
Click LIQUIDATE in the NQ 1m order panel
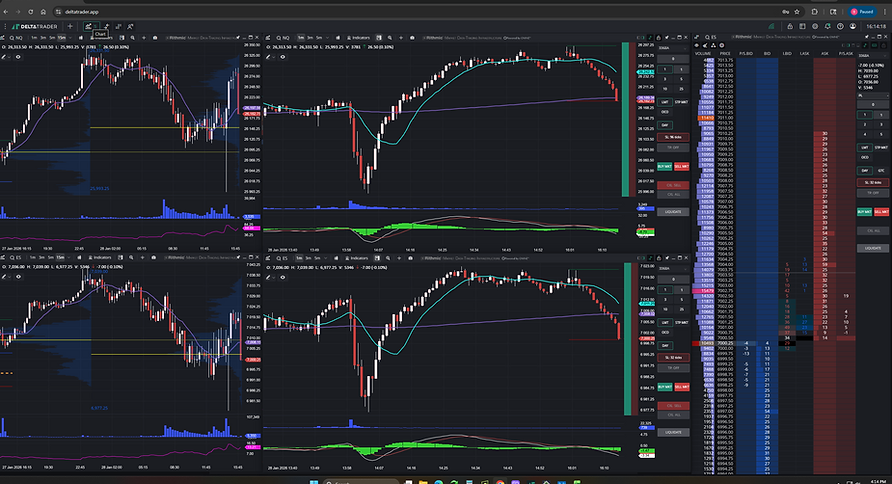tap(674, 212)
